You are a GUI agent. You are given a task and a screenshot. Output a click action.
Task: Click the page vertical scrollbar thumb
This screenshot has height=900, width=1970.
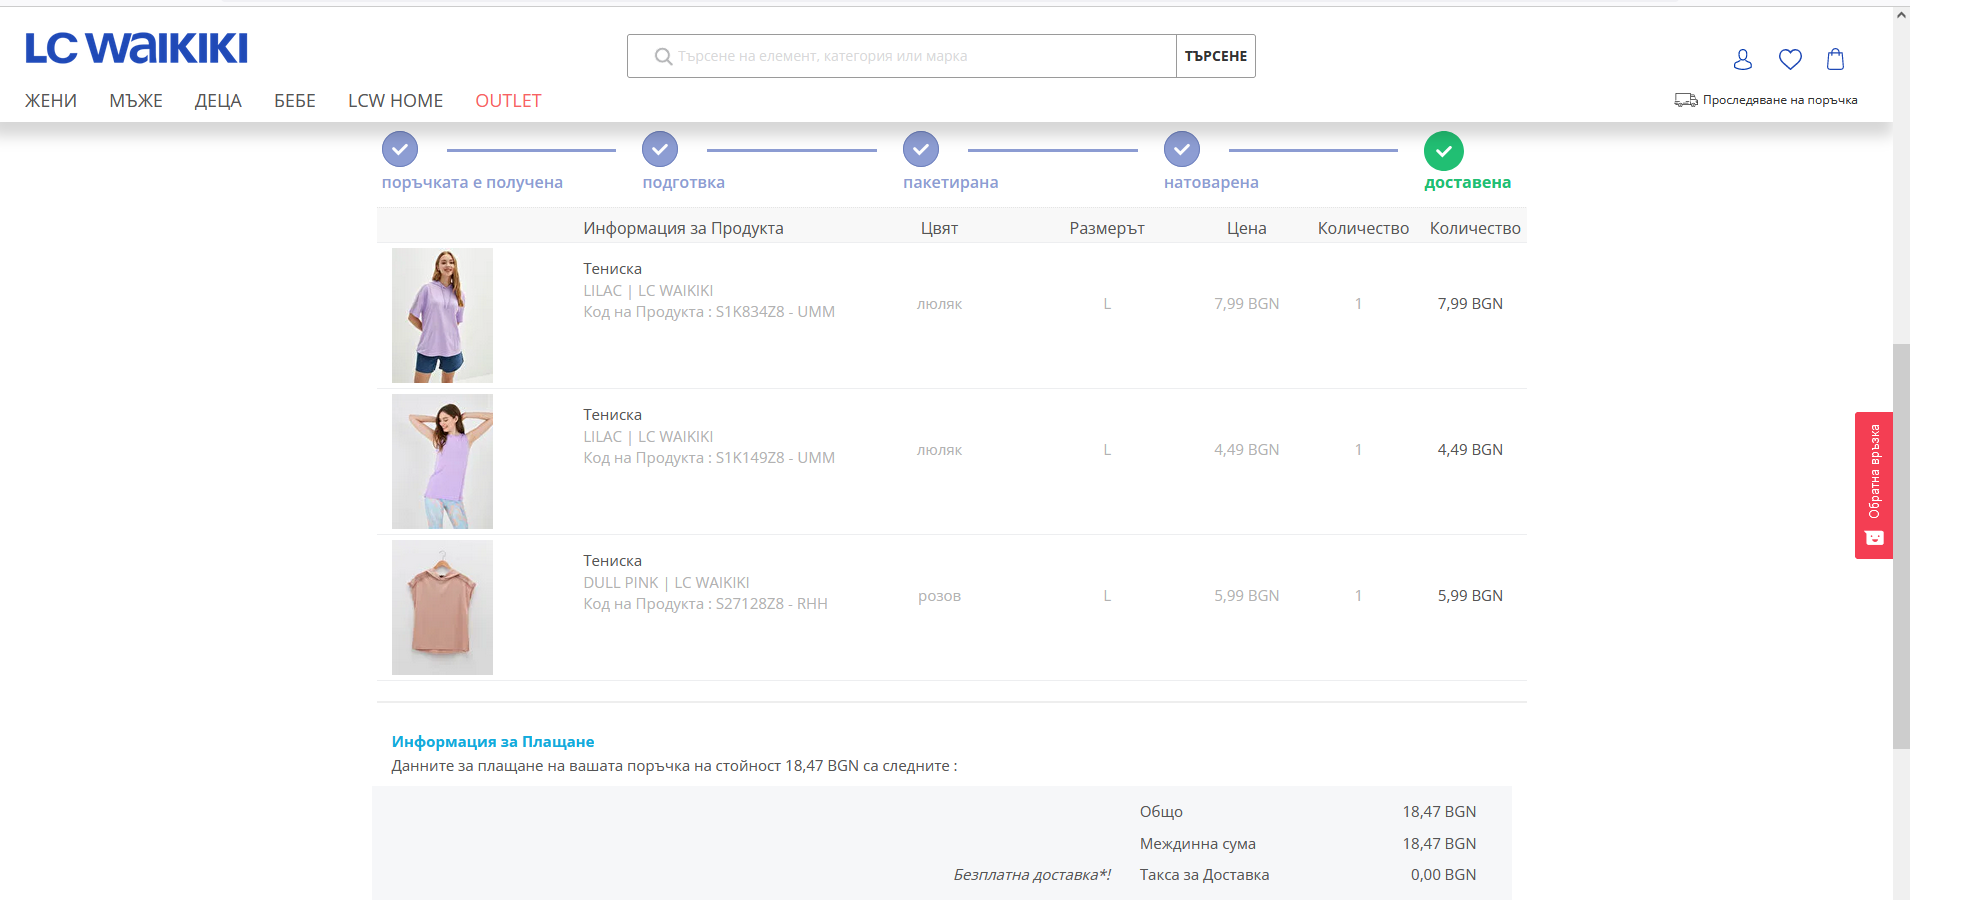[x=1901, y=545]
